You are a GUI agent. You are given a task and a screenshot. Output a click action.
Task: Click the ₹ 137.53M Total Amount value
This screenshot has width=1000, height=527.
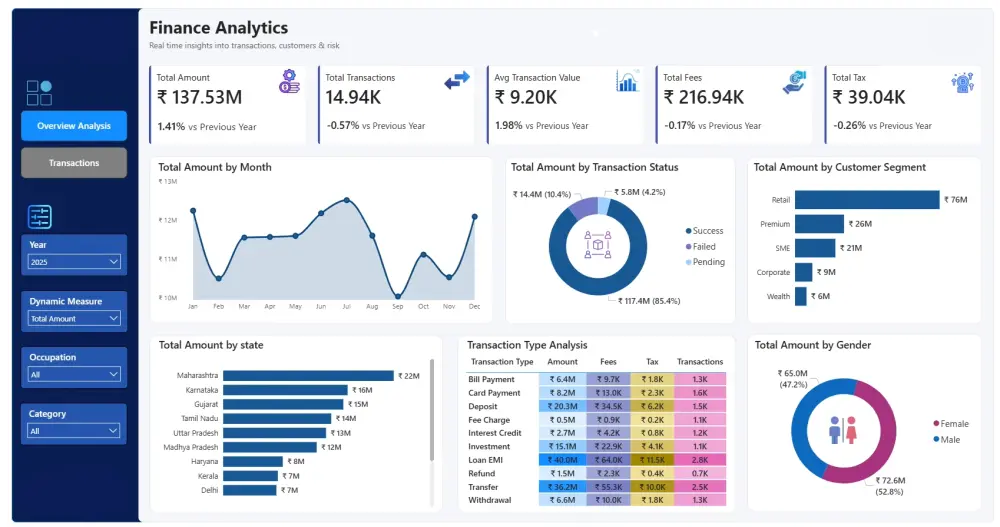coord(200,98)
